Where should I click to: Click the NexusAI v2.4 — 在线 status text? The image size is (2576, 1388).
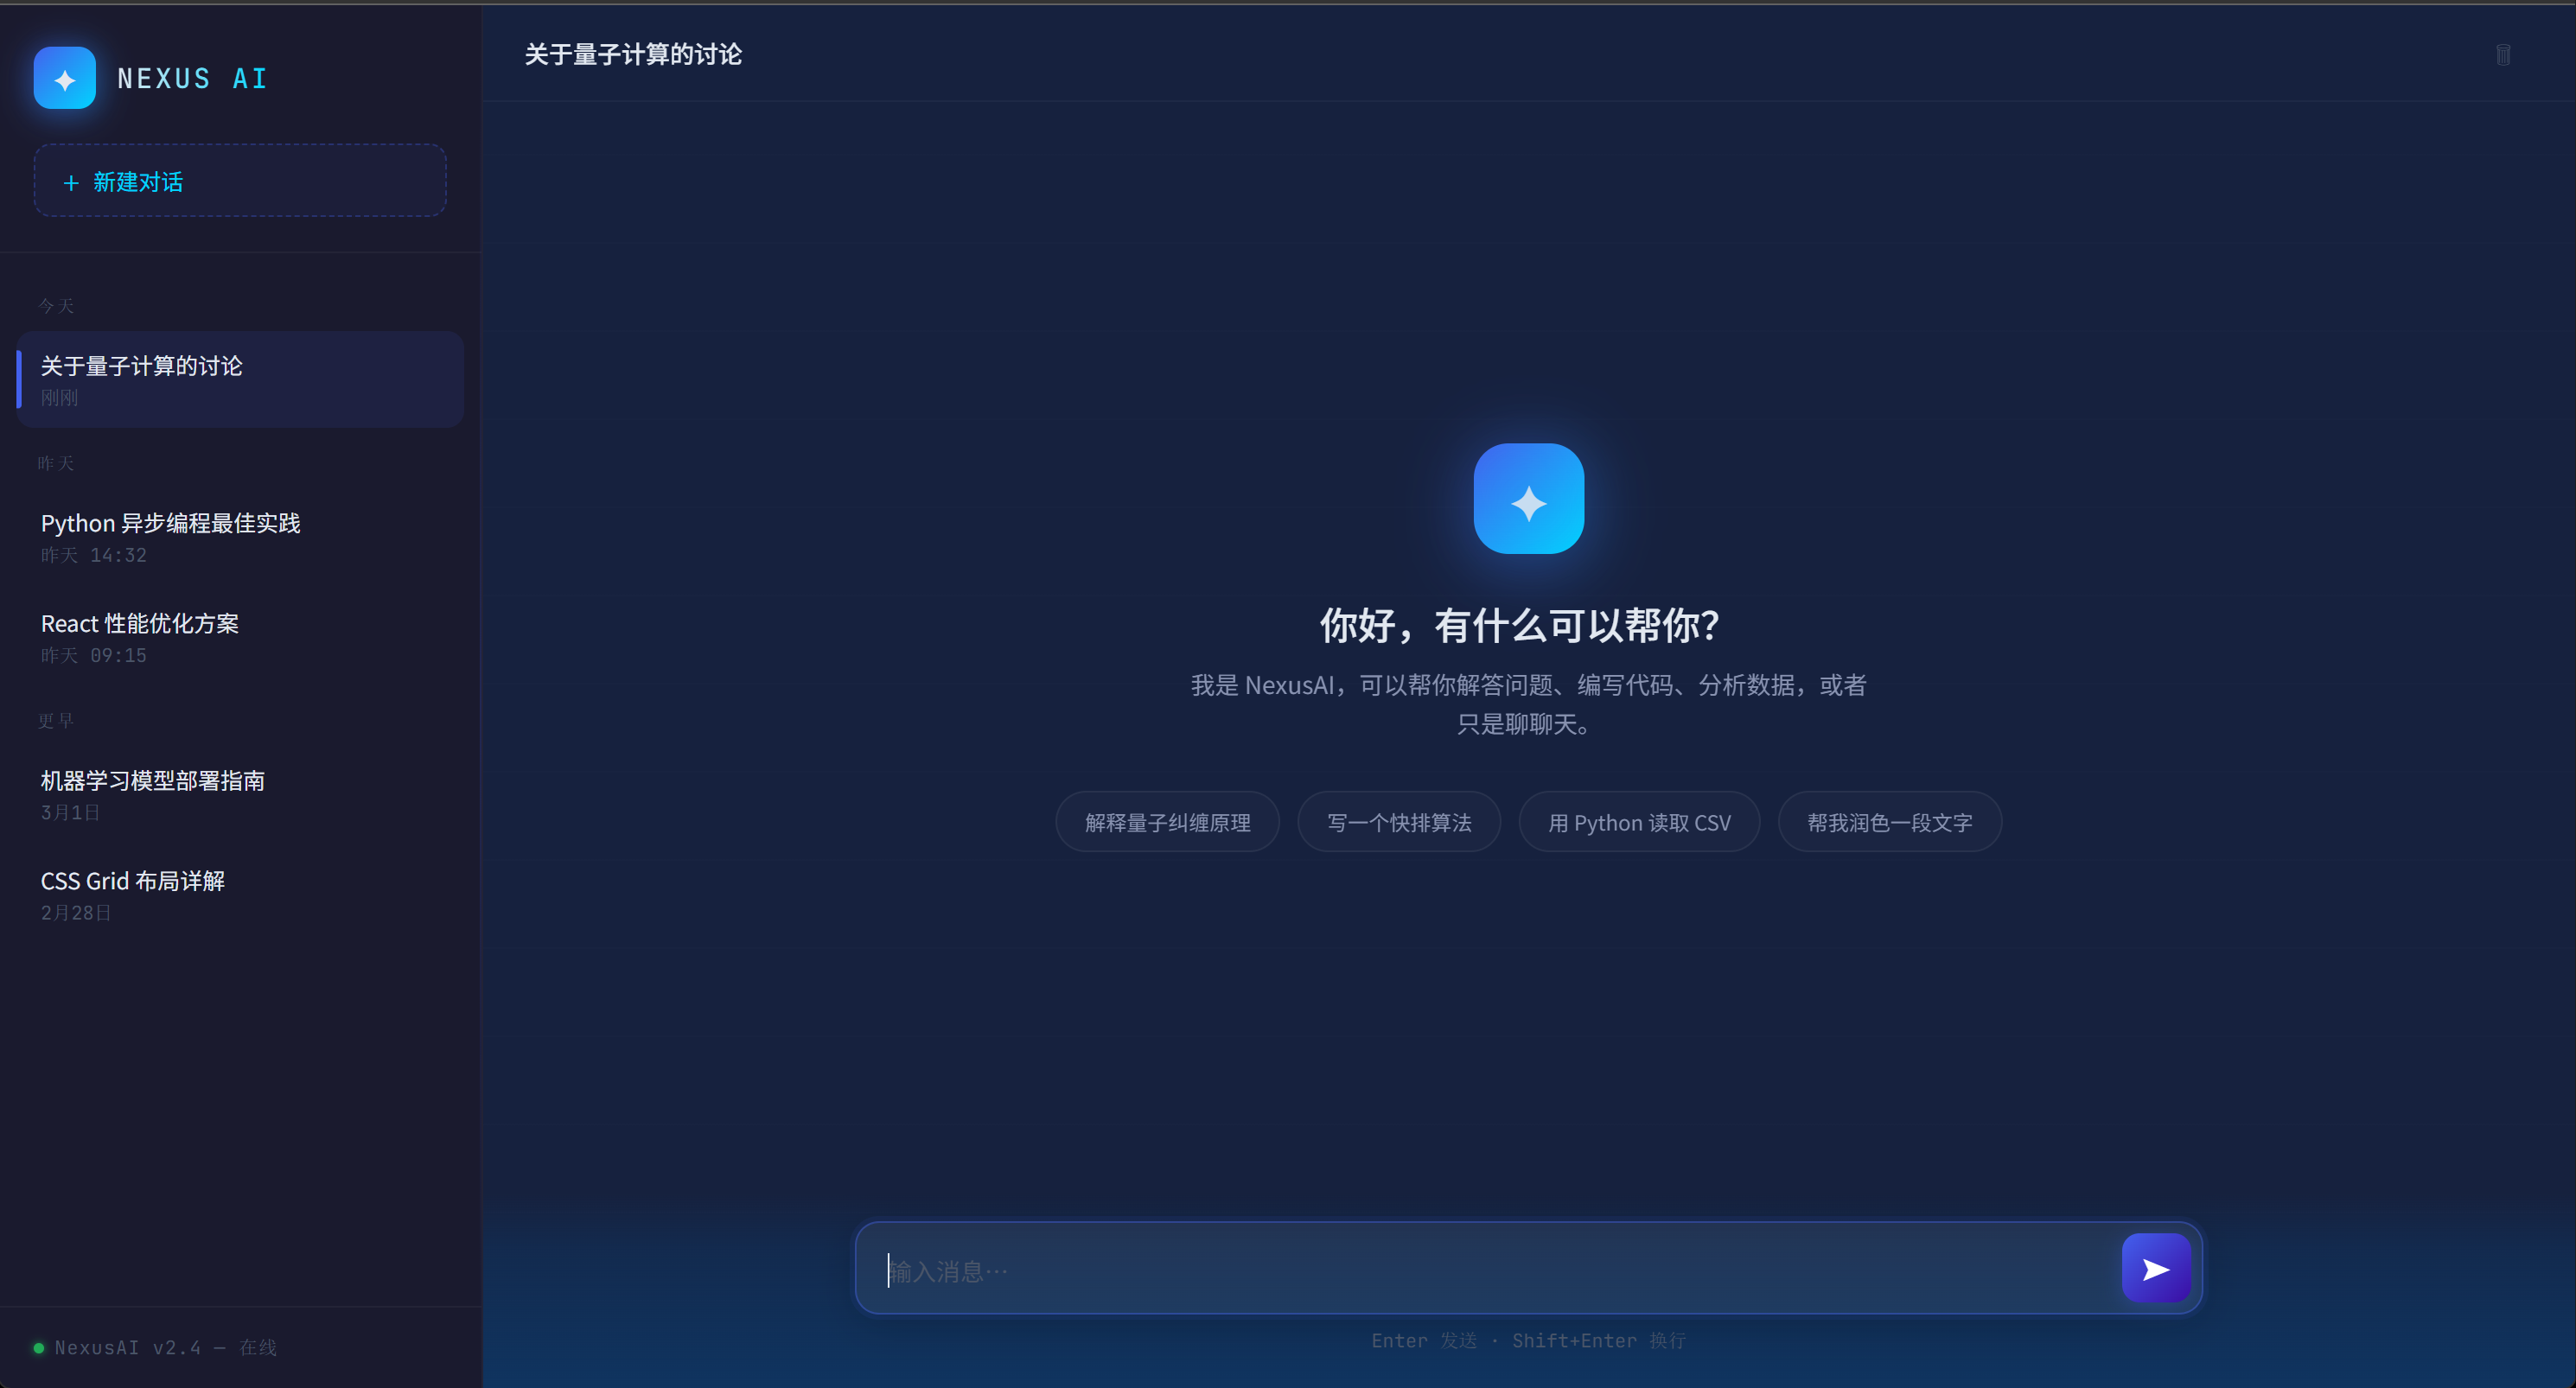(165, 1348)
